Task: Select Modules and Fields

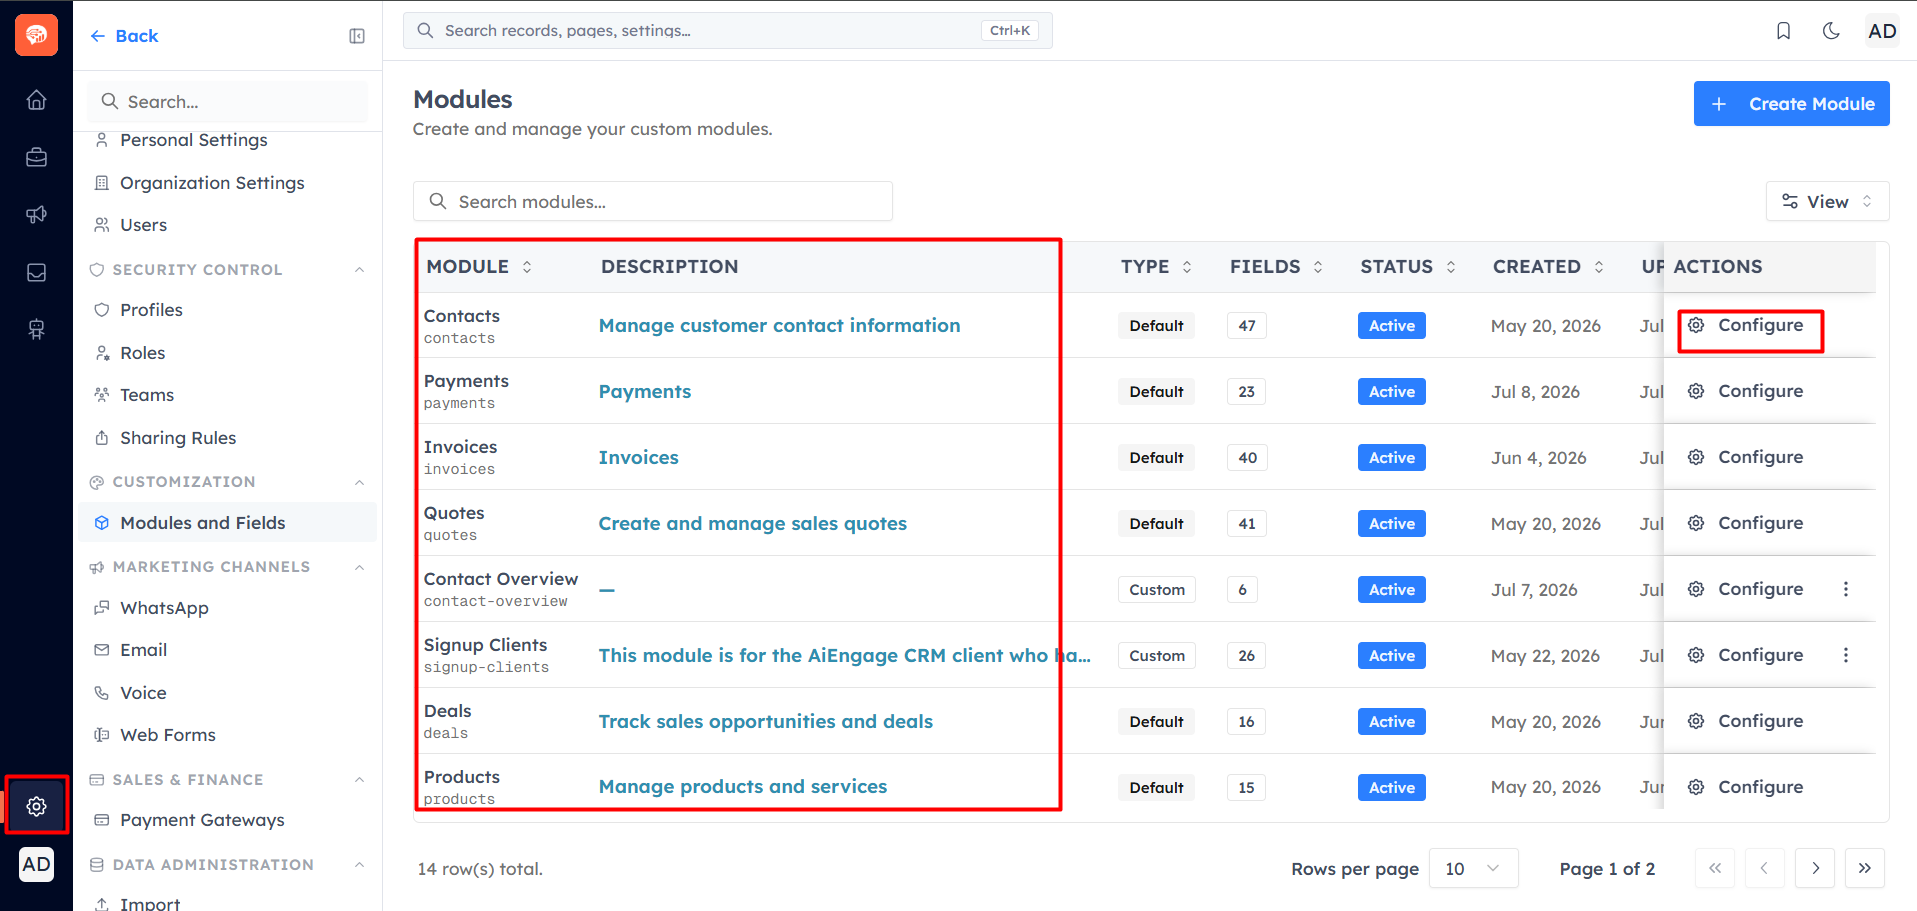Action: pyautogui.click(x=228, y=523)
